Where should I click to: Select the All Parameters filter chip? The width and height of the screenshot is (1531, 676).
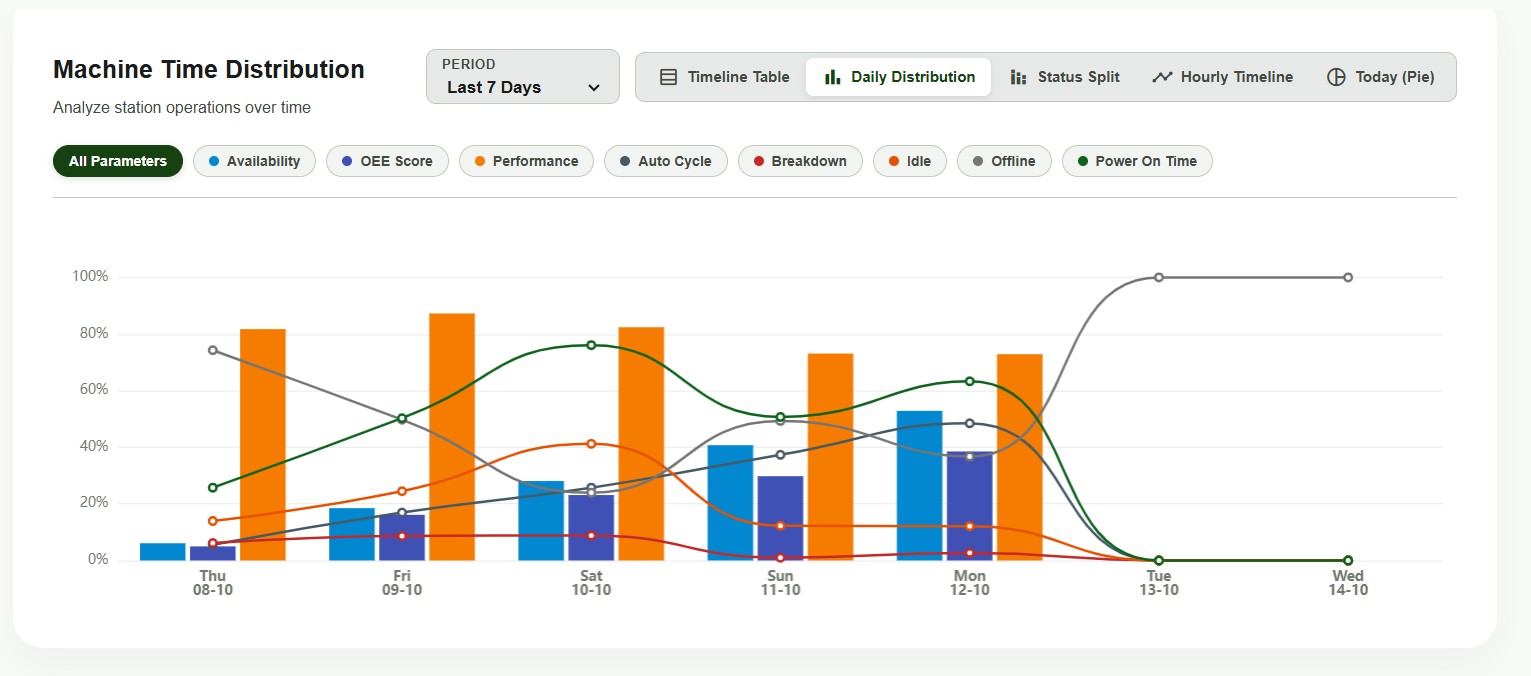[x=118, y=161]
